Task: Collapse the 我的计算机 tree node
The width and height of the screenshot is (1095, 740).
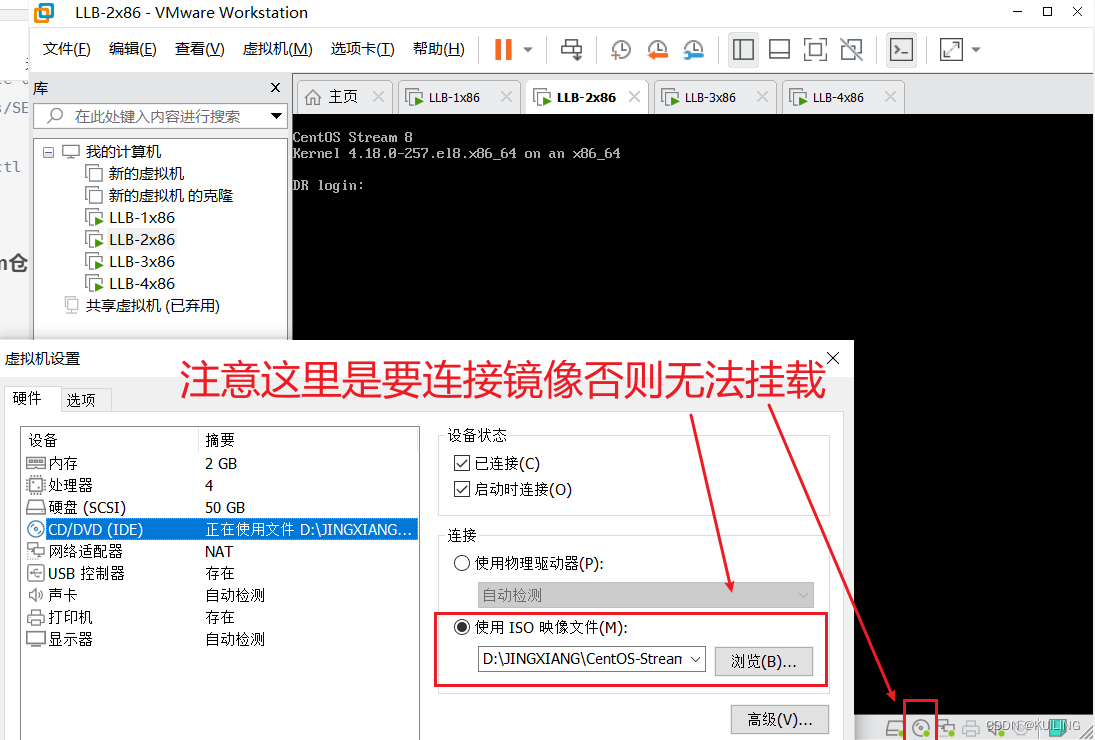Action: coord(48,151)
